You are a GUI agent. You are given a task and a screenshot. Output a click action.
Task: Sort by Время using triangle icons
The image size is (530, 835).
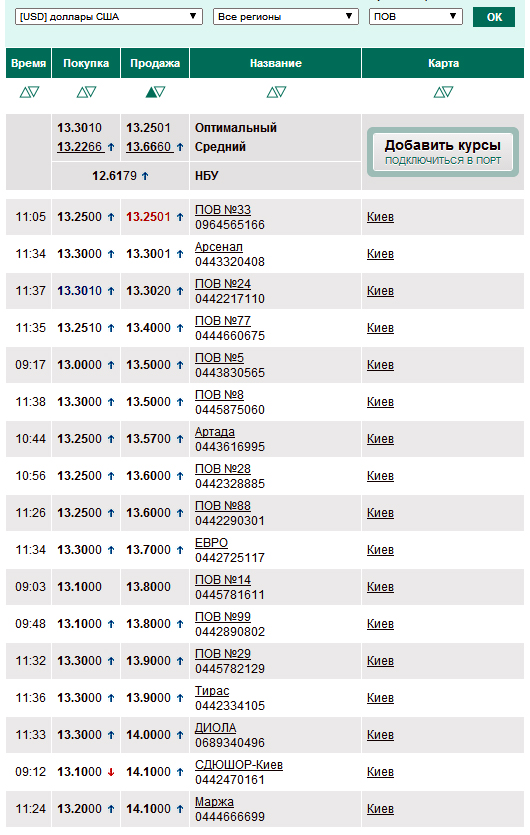(29, 92)
